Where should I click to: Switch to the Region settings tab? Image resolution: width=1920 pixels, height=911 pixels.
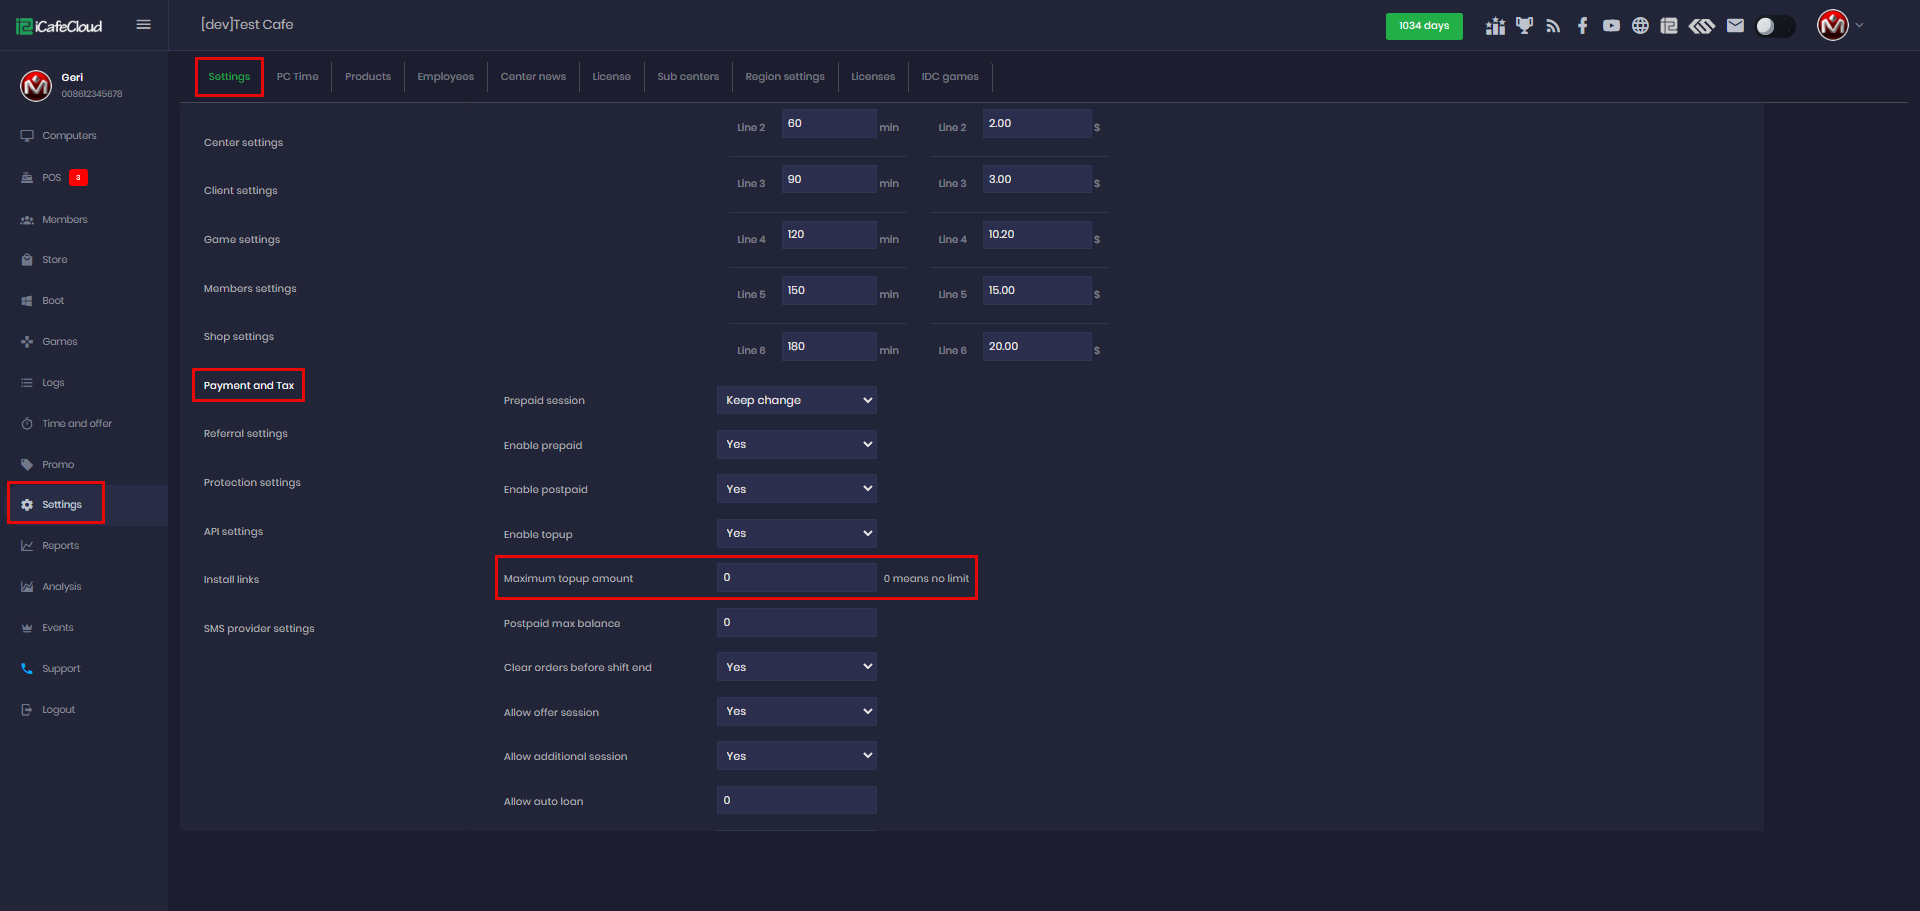point(784,77)
